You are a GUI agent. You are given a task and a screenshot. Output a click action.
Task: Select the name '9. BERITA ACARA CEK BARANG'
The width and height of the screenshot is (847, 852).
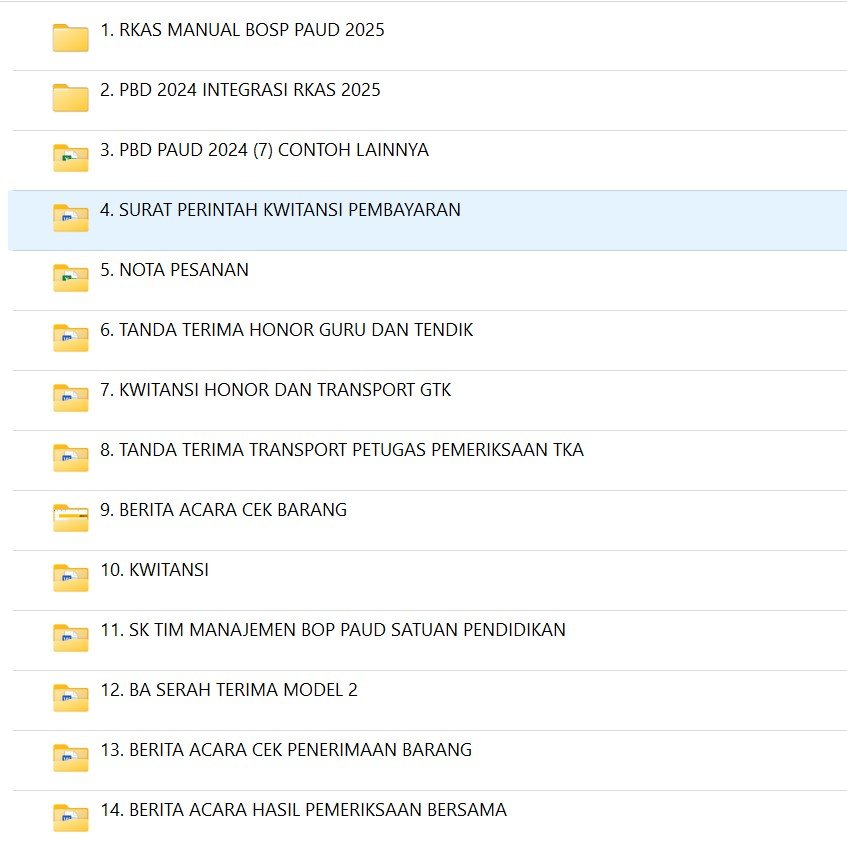[x=224, y=510]
